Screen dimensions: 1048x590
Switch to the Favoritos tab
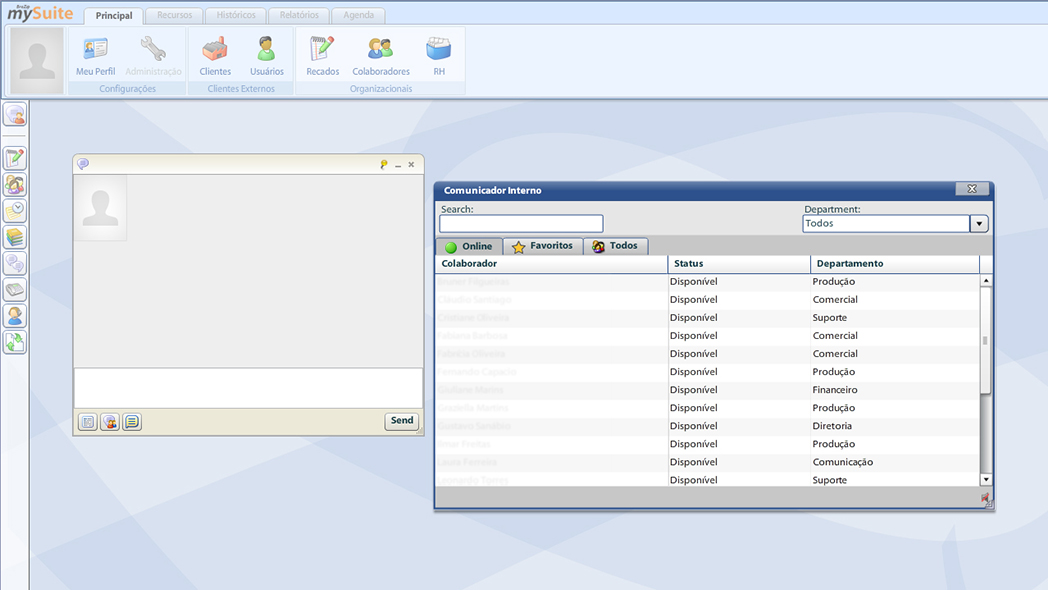tap(543, 246)
